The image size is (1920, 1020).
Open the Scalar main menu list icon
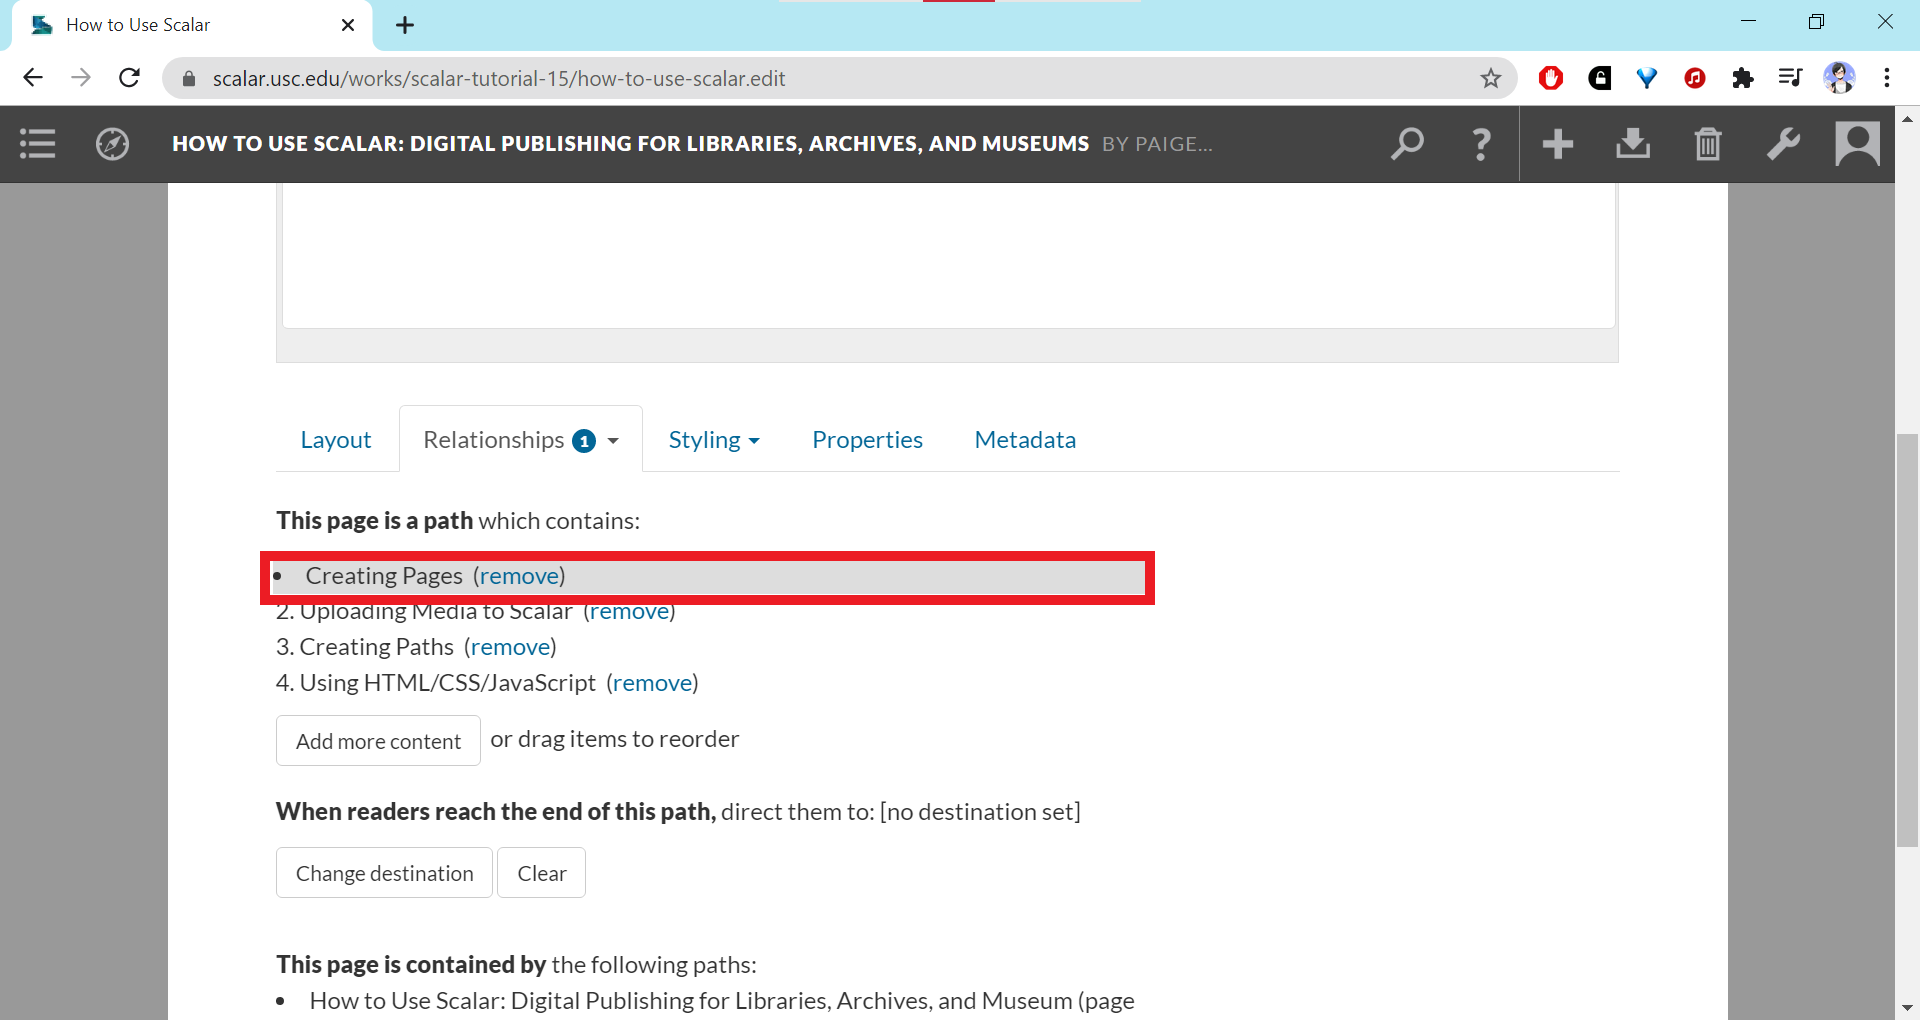(38, 144)
